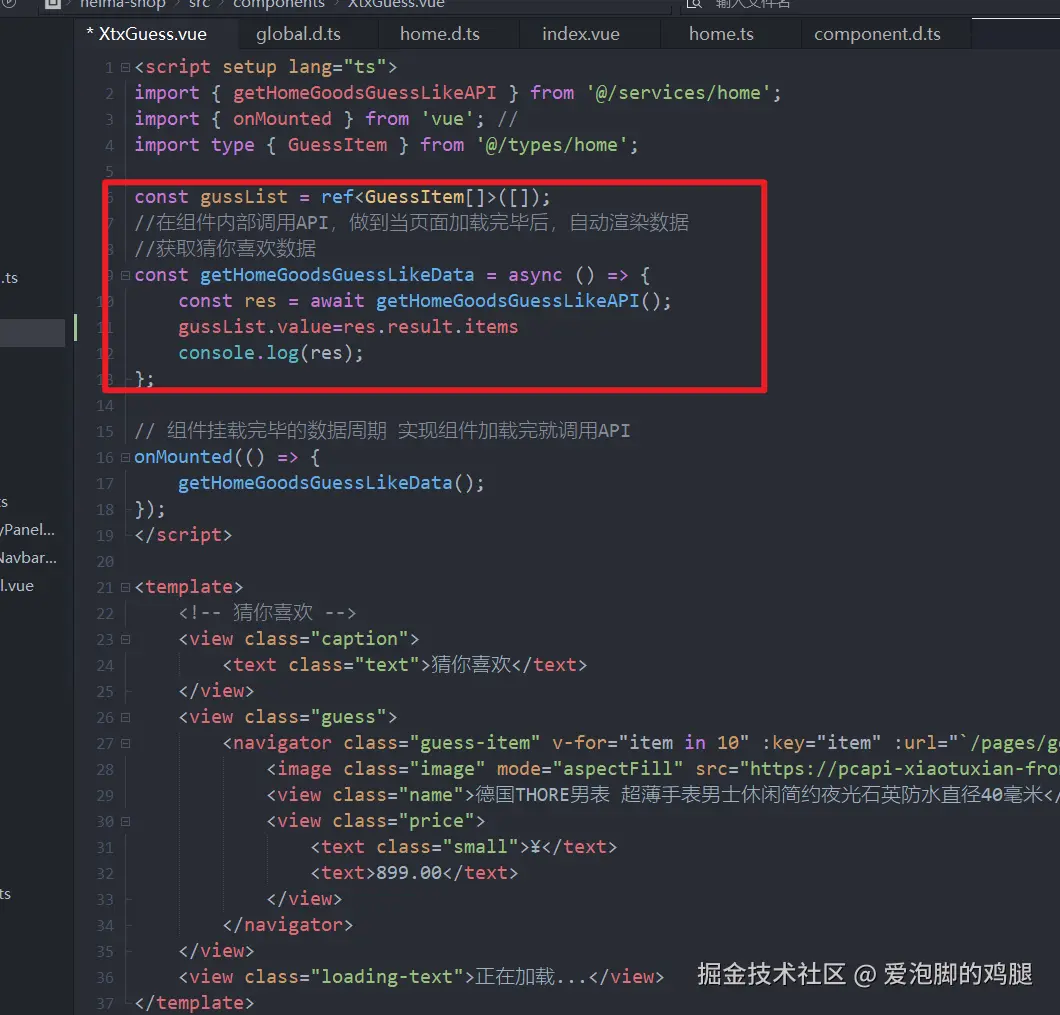
Task: Fold the template block on line 21
Action: click(x=125, y=588)
